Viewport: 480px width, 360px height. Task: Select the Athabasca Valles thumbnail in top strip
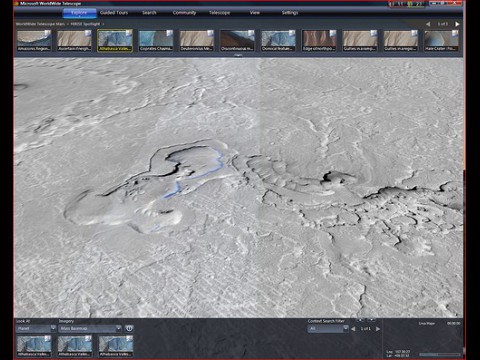[x=115, y=40]
